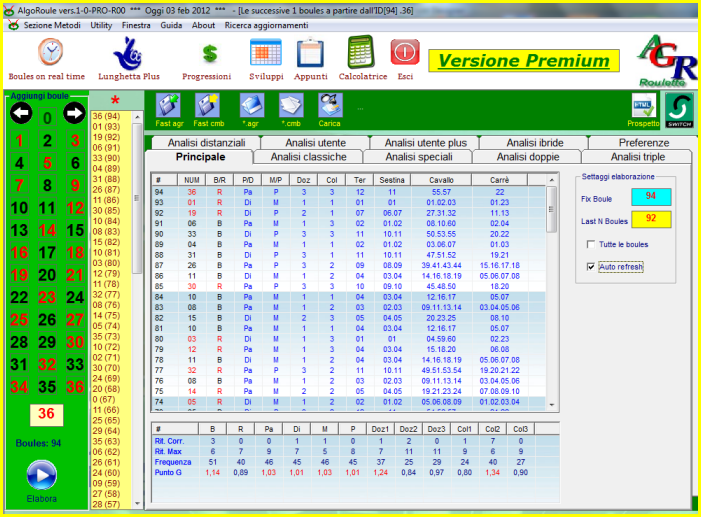This screenshot has width=701, height=517.
Task: Click the Versione Premium banner
Action: click(524, 61)
